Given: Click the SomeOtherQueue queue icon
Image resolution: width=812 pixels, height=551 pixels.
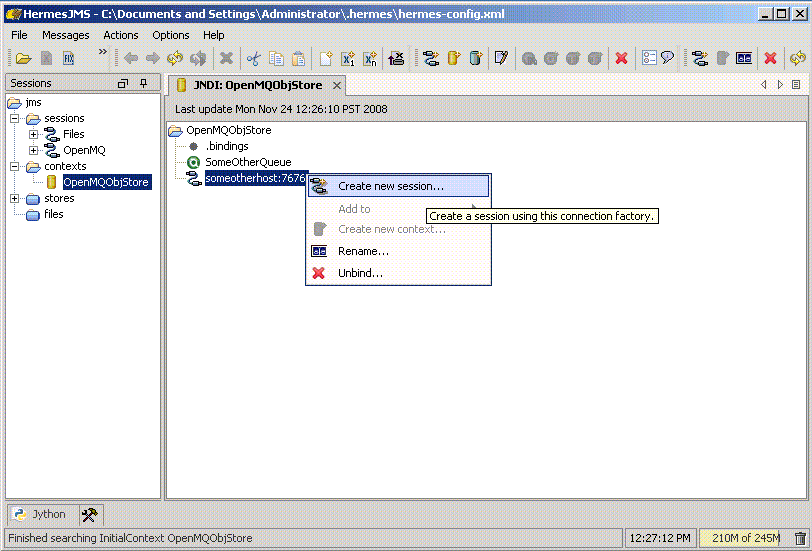Looking at the screenshot, I should click(x=194, y=162).
